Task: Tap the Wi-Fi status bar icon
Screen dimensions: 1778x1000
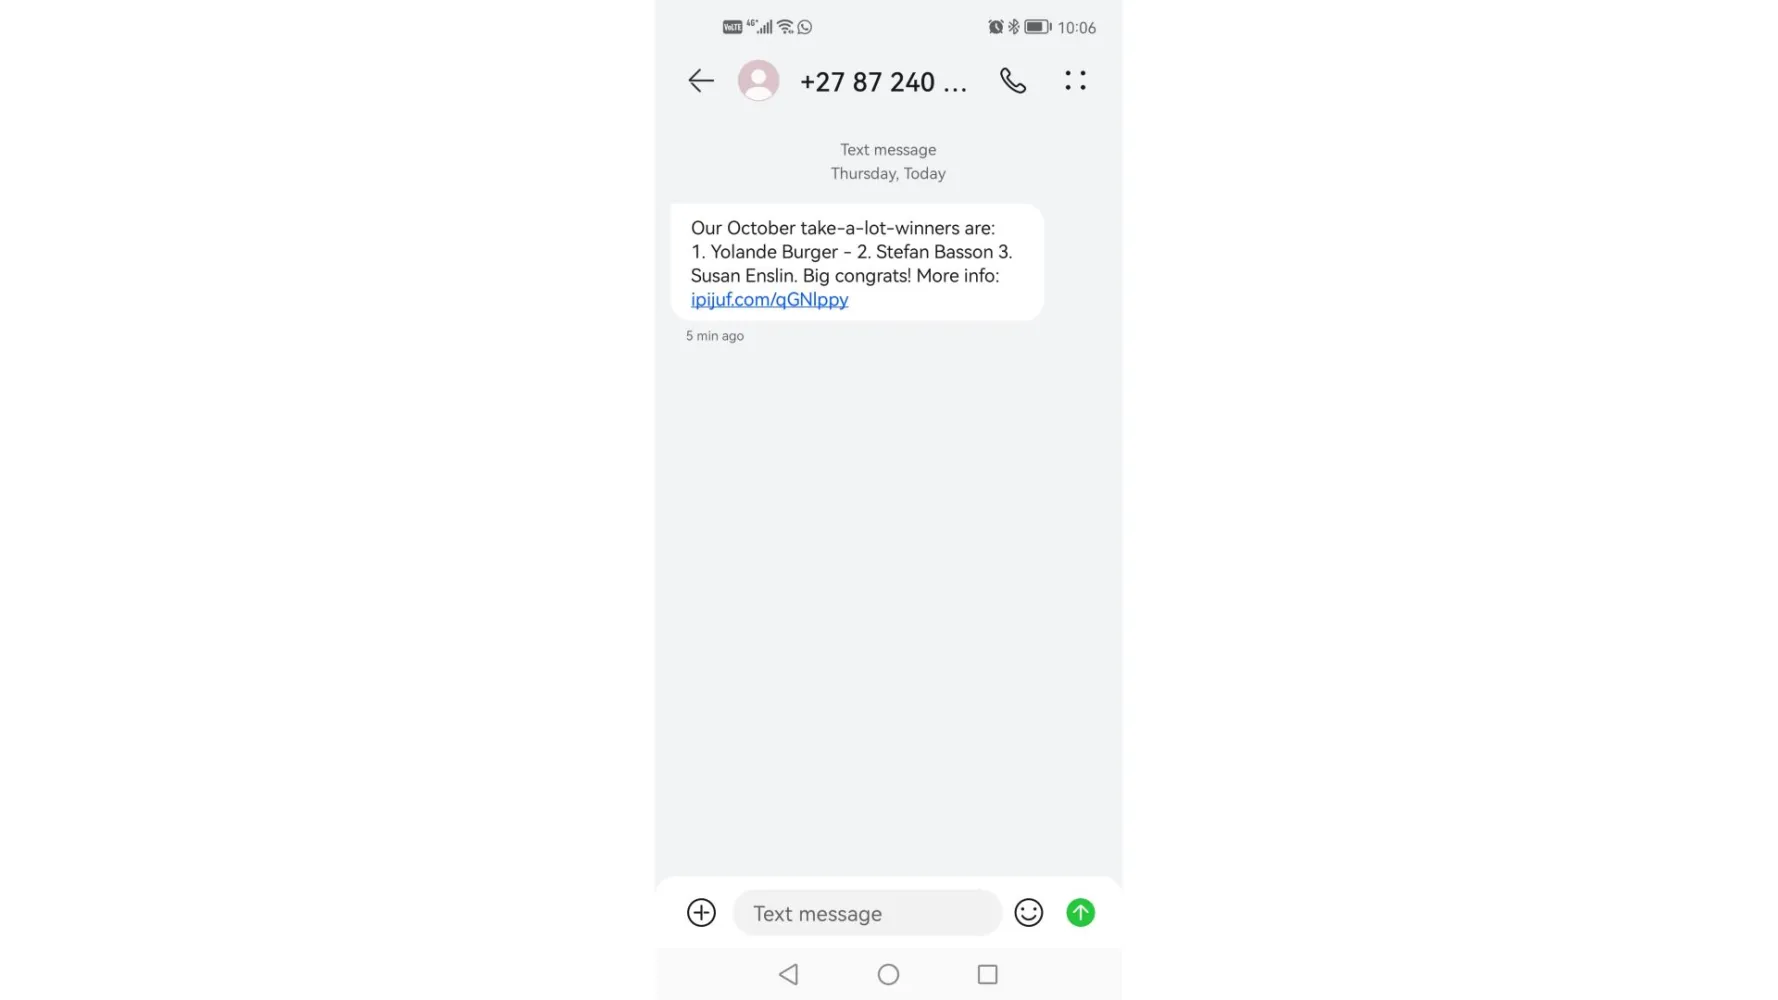Action: click(x=785, y=27)
